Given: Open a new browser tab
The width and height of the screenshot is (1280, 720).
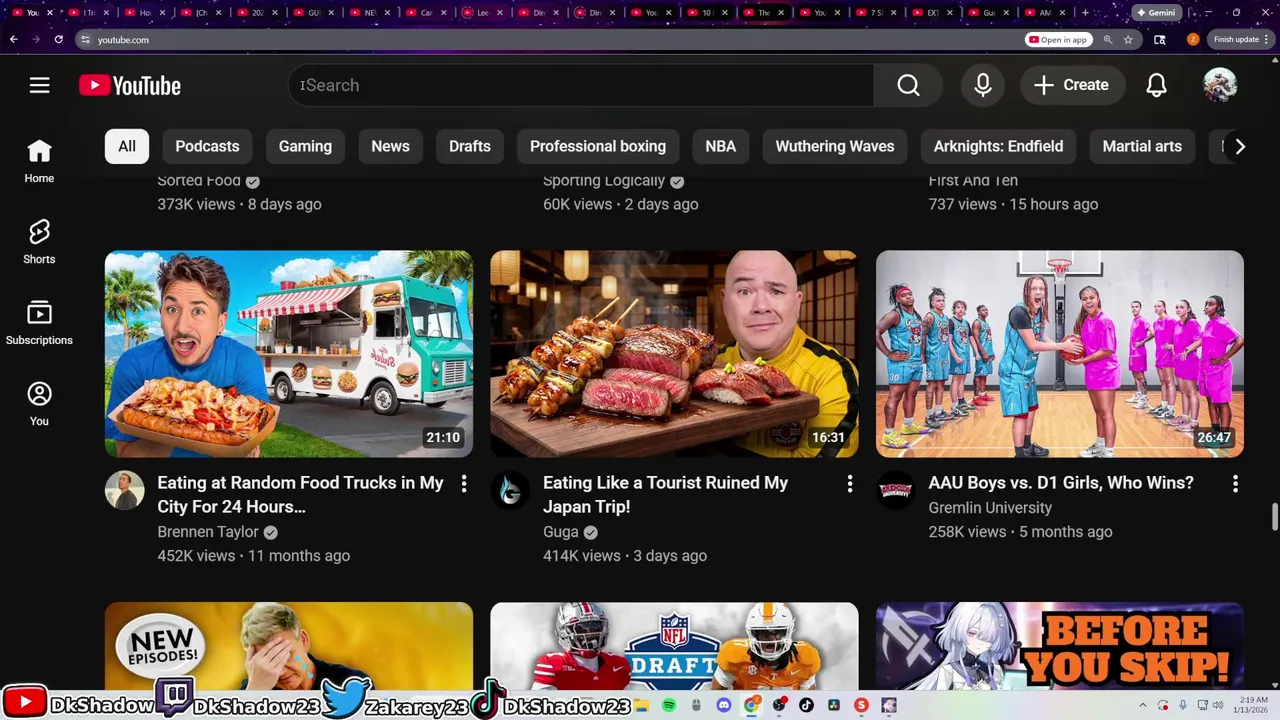Looking at the screenshot, I should click(x=1085, y=13).
